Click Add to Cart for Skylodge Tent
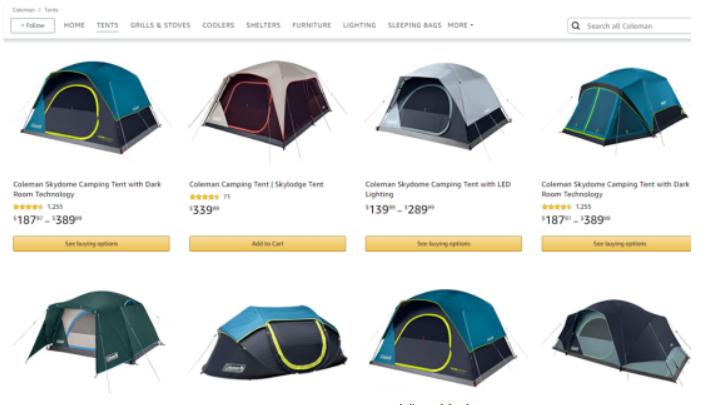 pyautogui.click(x=268, y=244)
